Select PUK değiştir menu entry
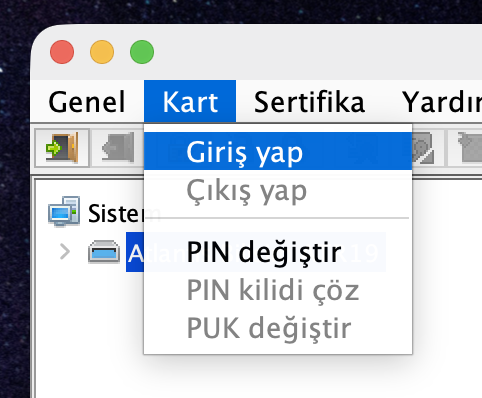Screen dimensions: 482x398 (x=278, y=328)
